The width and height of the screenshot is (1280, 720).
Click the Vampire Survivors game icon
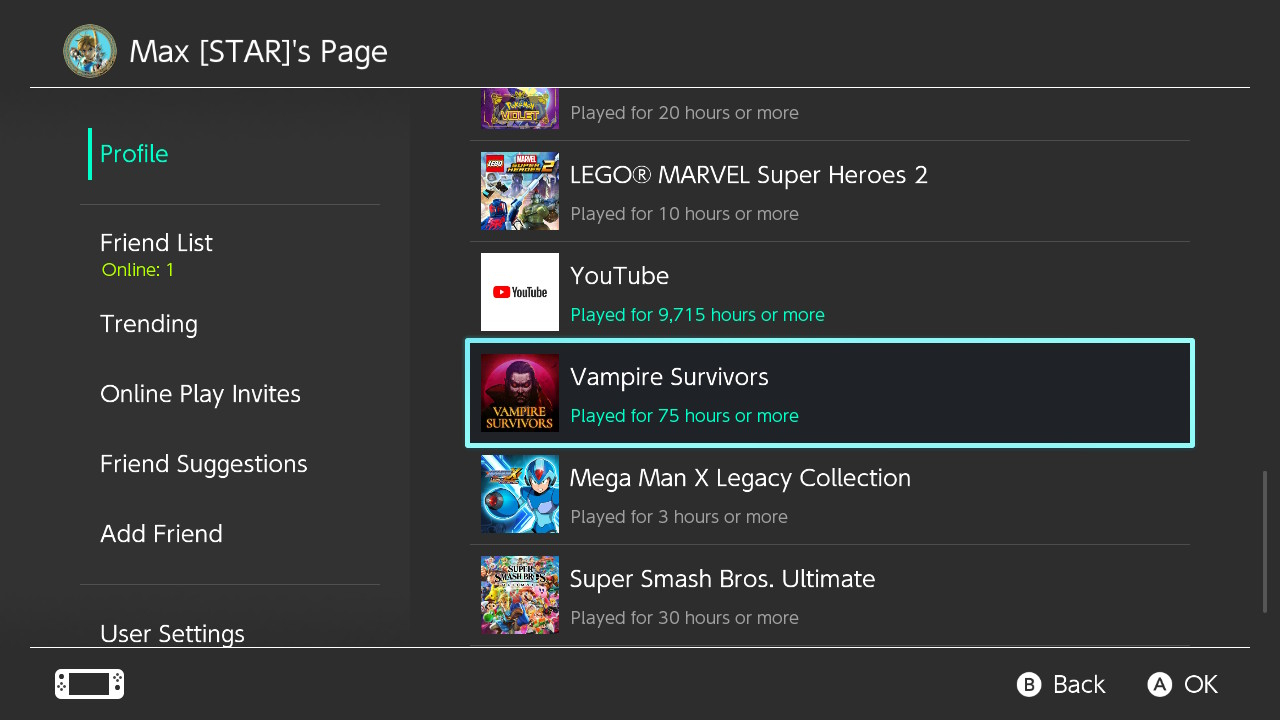pyautogui.click(x=520, y=393)
